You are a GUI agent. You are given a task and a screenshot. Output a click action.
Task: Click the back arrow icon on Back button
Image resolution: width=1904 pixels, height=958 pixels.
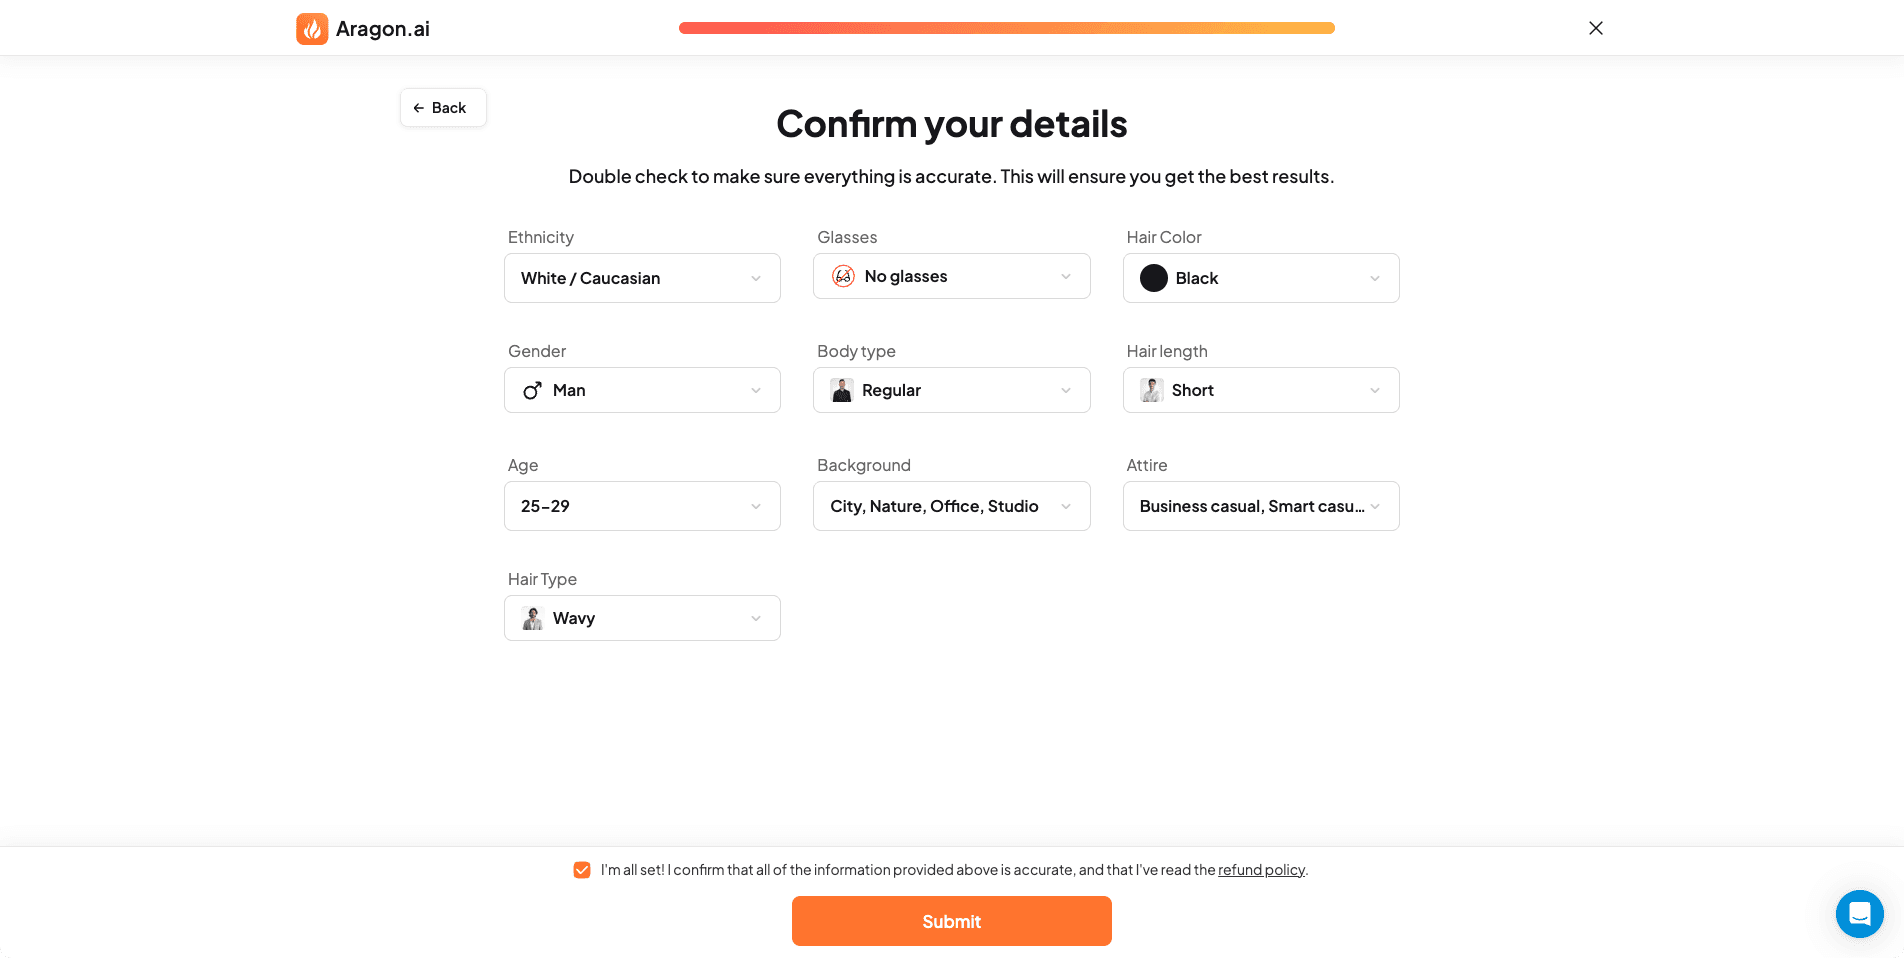coord(420,107)
